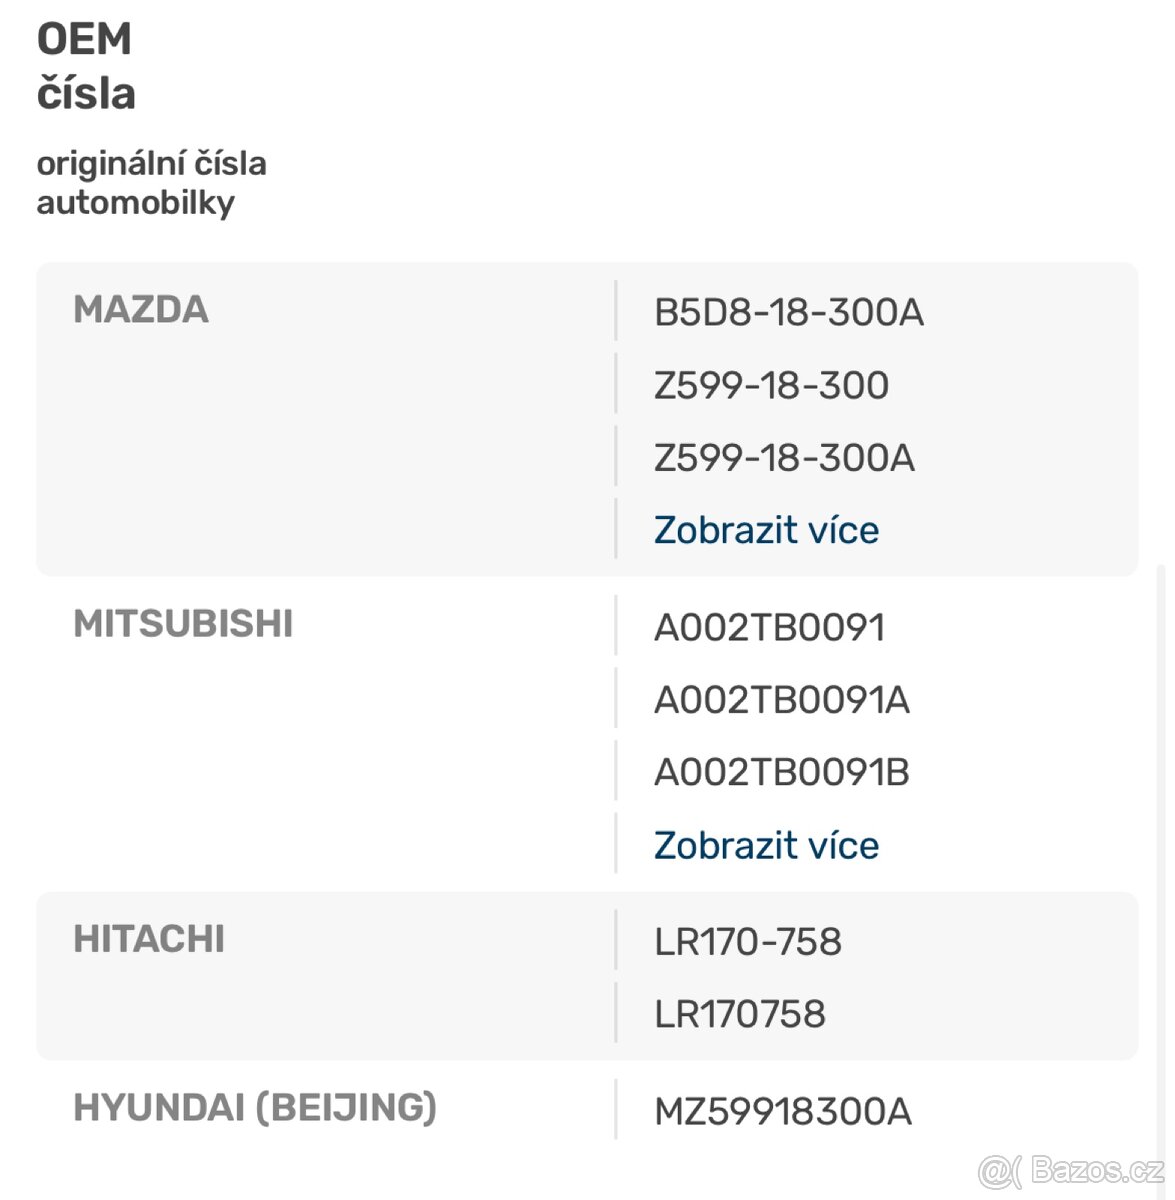This screenshot has width=1175, height=1200.
Task: Click the HITACHI brand label
Action: click(149, 940)
